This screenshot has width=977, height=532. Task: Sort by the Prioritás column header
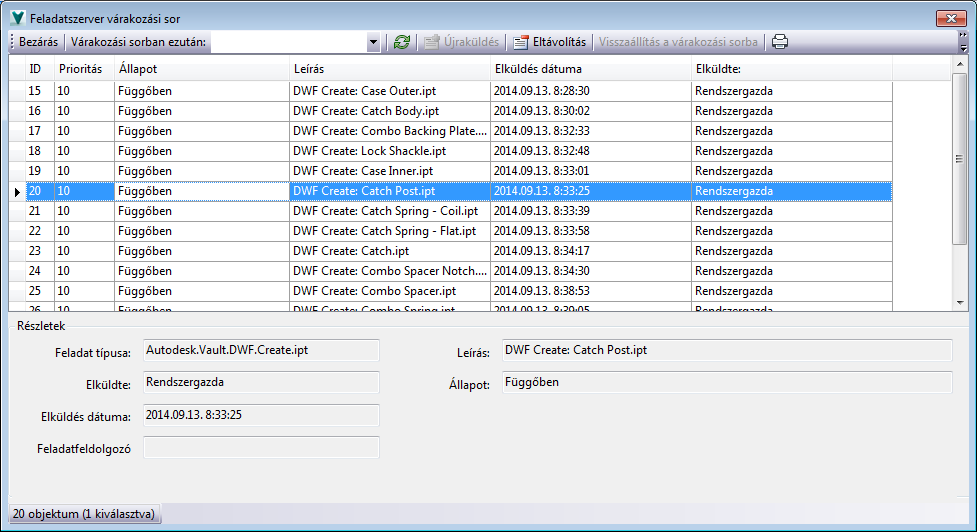coord(84,69)
